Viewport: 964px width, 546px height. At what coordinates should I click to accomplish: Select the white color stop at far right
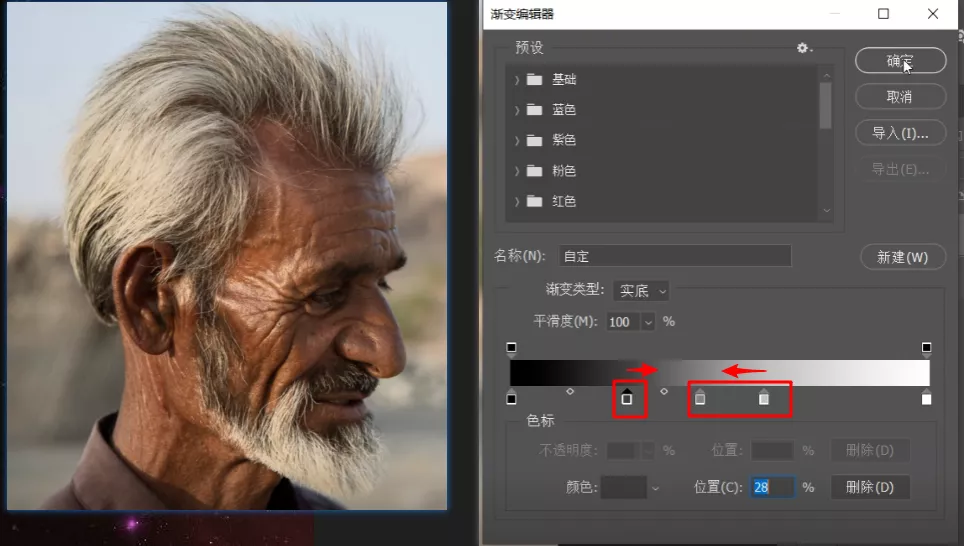pos(926,397)
